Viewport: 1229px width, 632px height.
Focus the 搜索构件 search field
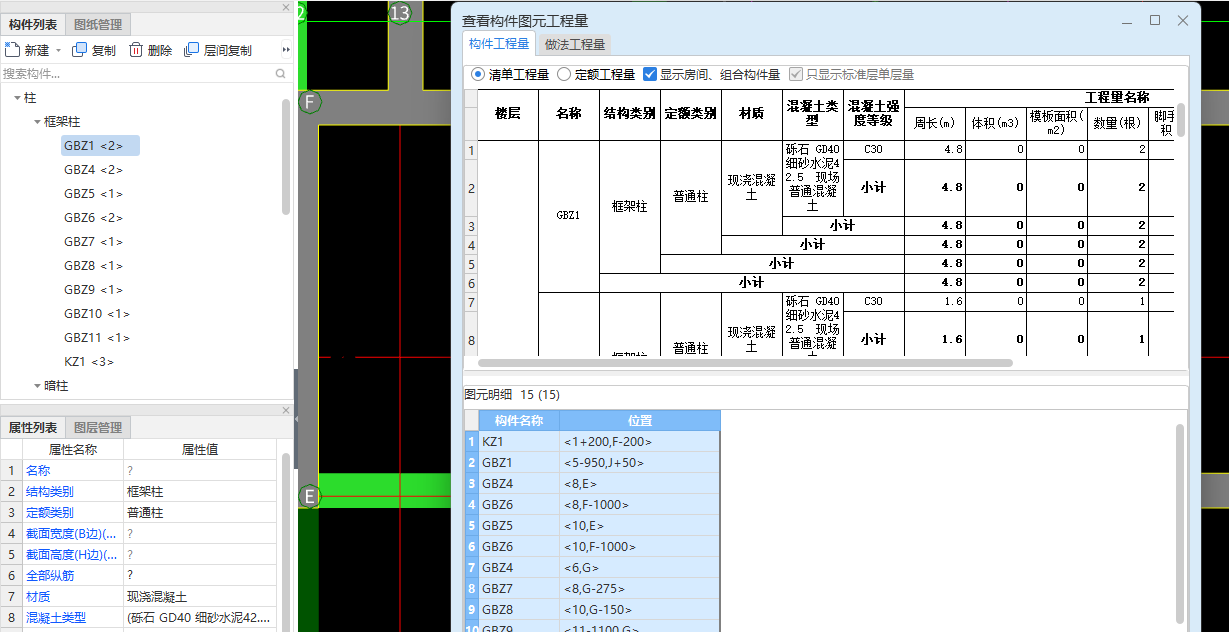click(137, 73)
